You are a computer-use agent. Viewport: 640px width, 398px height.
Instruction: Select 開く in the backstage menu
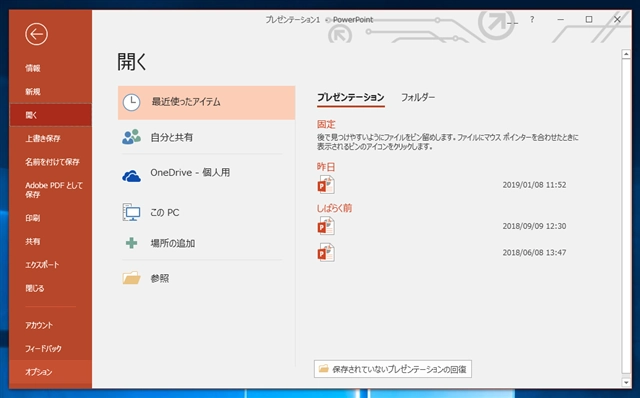51,115
